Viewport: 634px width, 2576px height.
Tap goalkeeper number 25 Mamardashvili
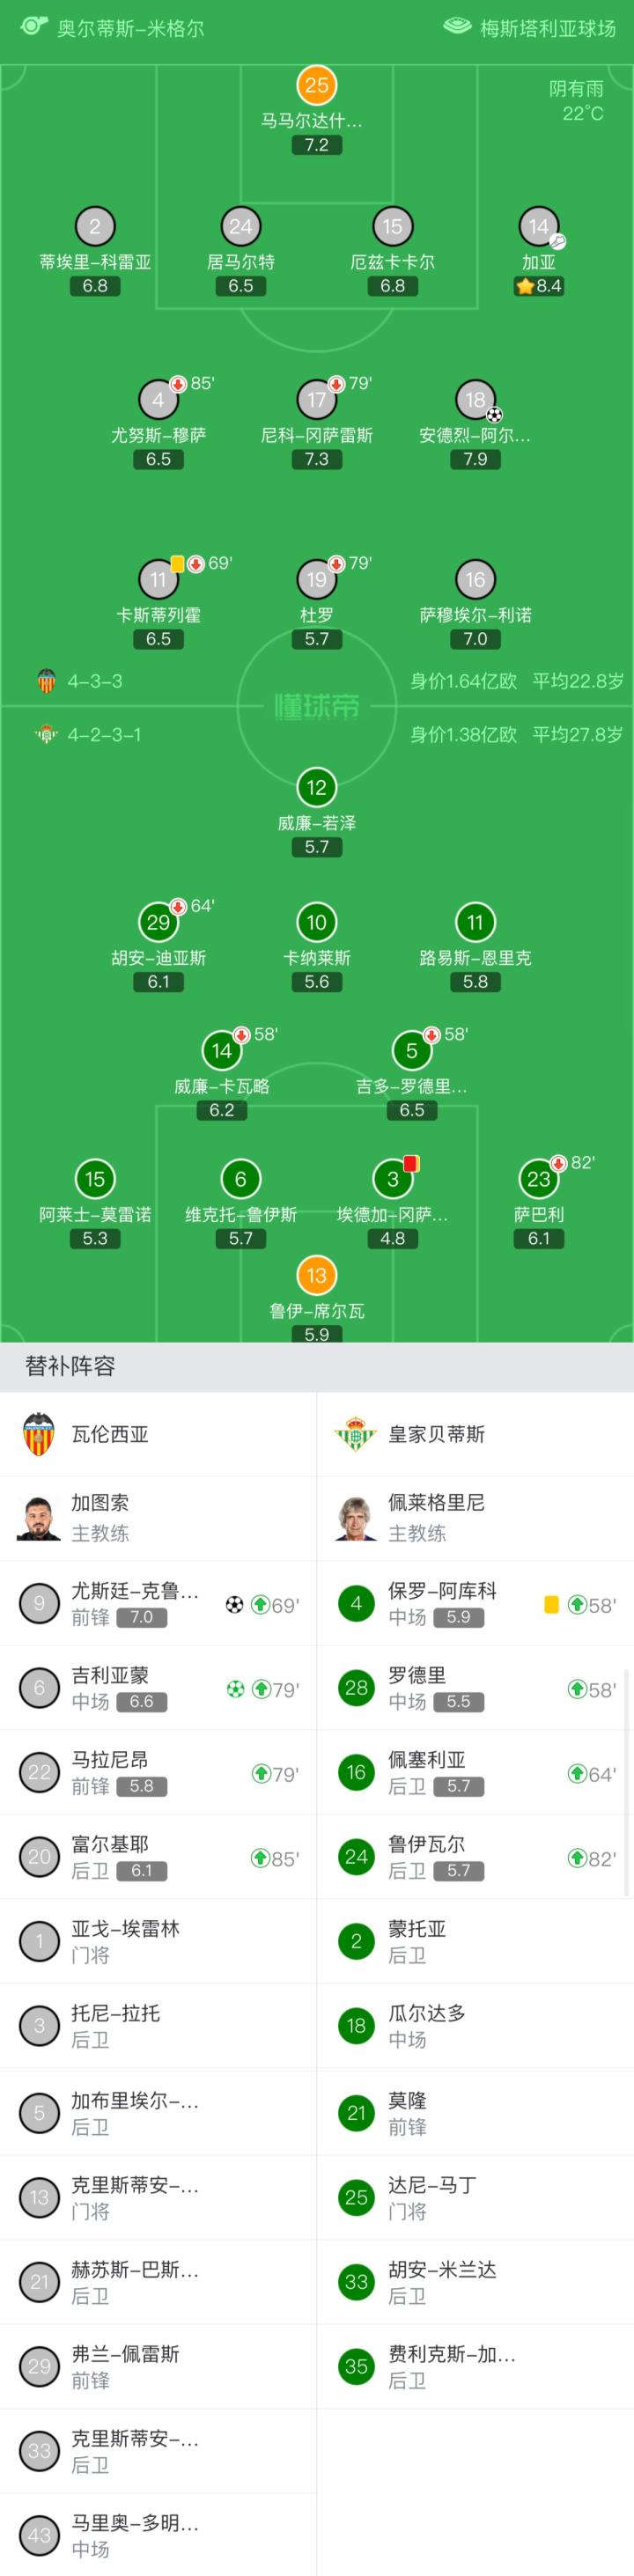click(317, 86)
